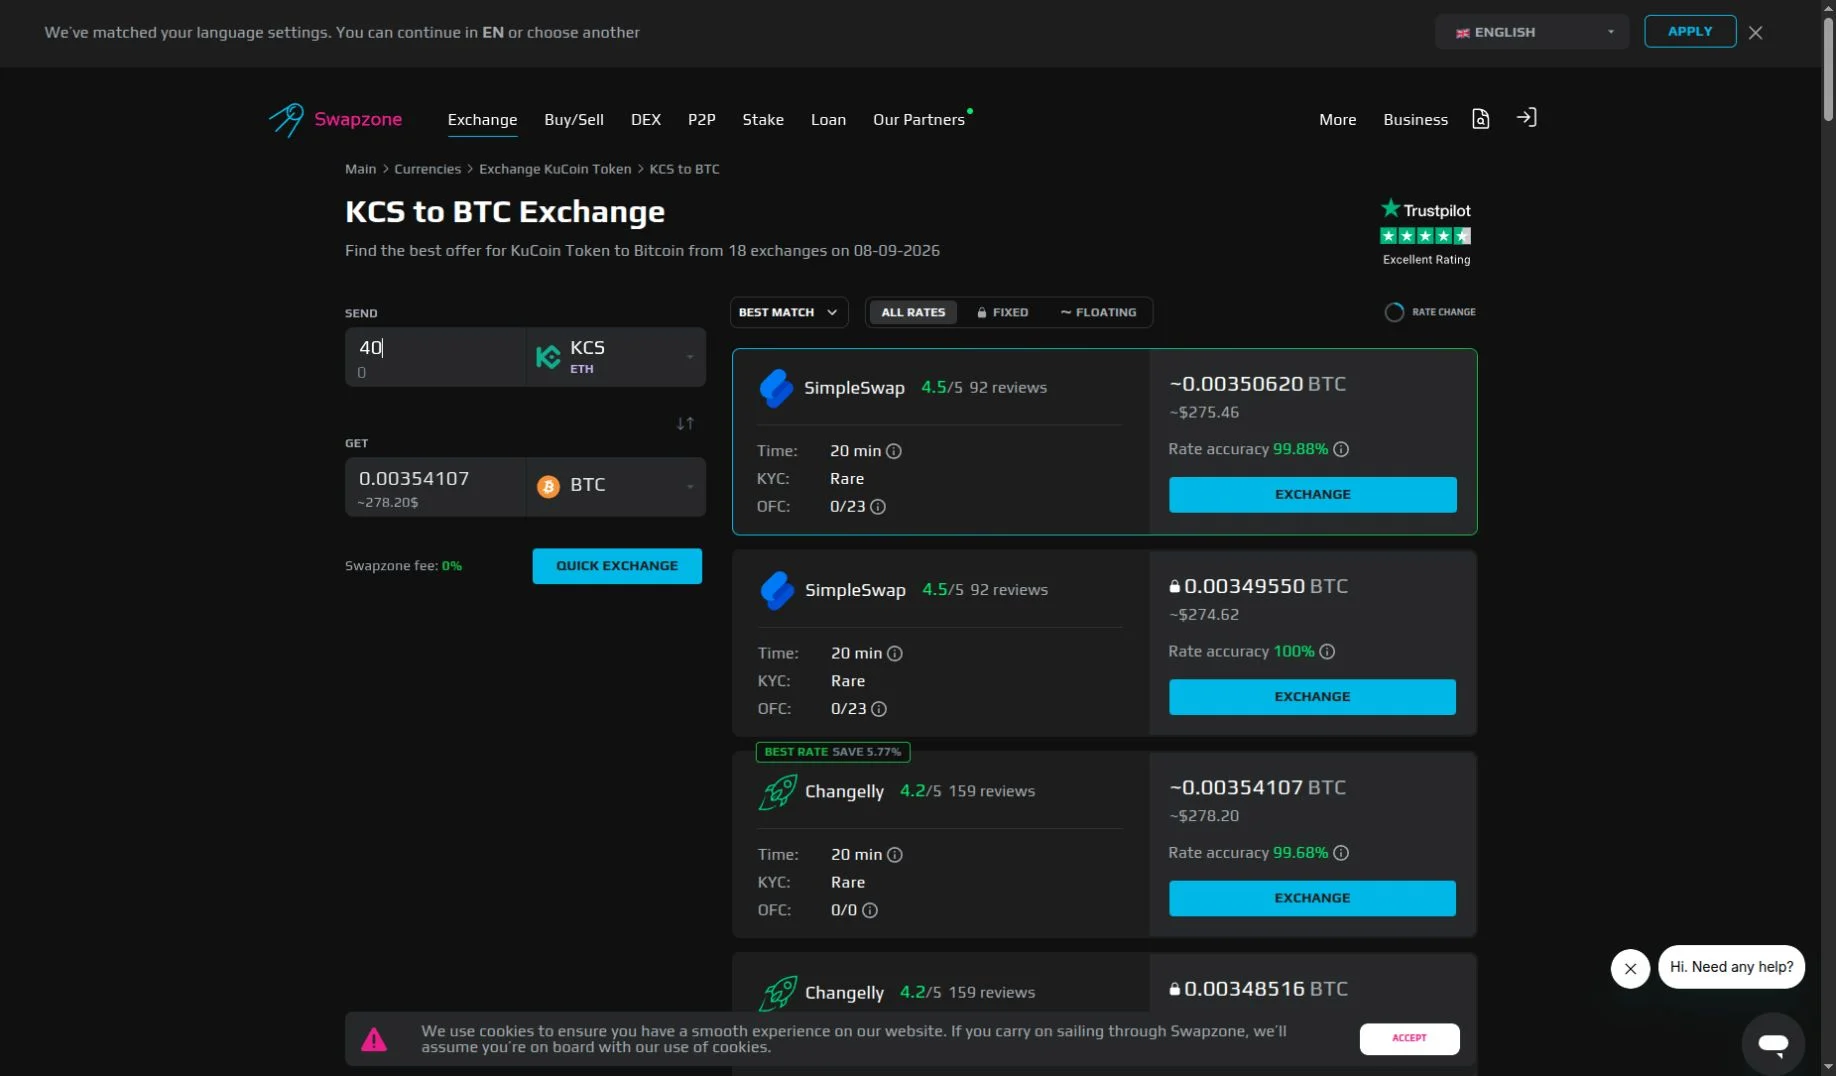Go to Main breadcrumb link

click(361, 169)
